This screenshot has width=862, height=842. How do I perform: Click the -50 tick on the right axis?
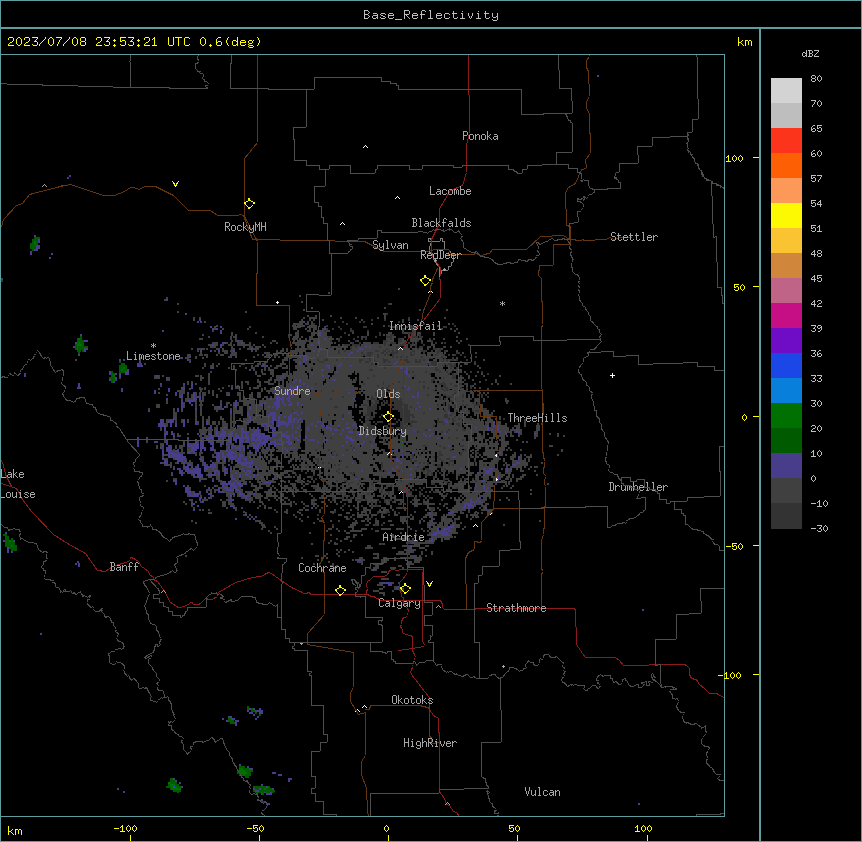(734, 546)
